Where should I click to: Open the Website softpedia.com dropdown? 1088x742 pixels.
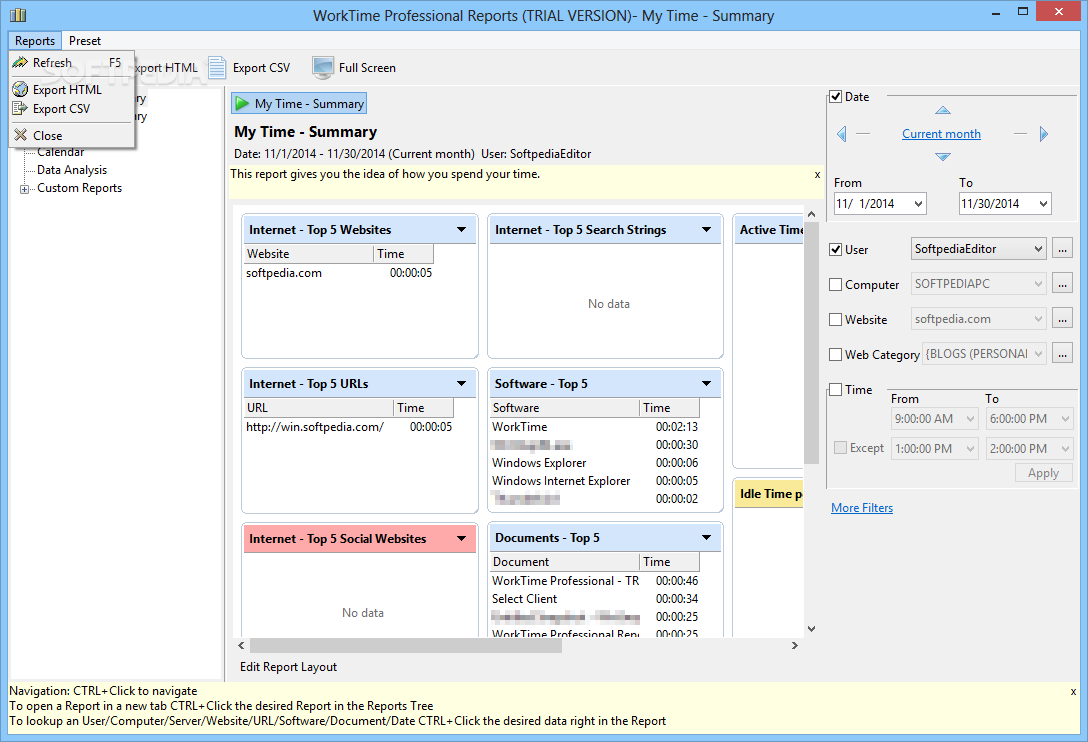coord(1038,319)
